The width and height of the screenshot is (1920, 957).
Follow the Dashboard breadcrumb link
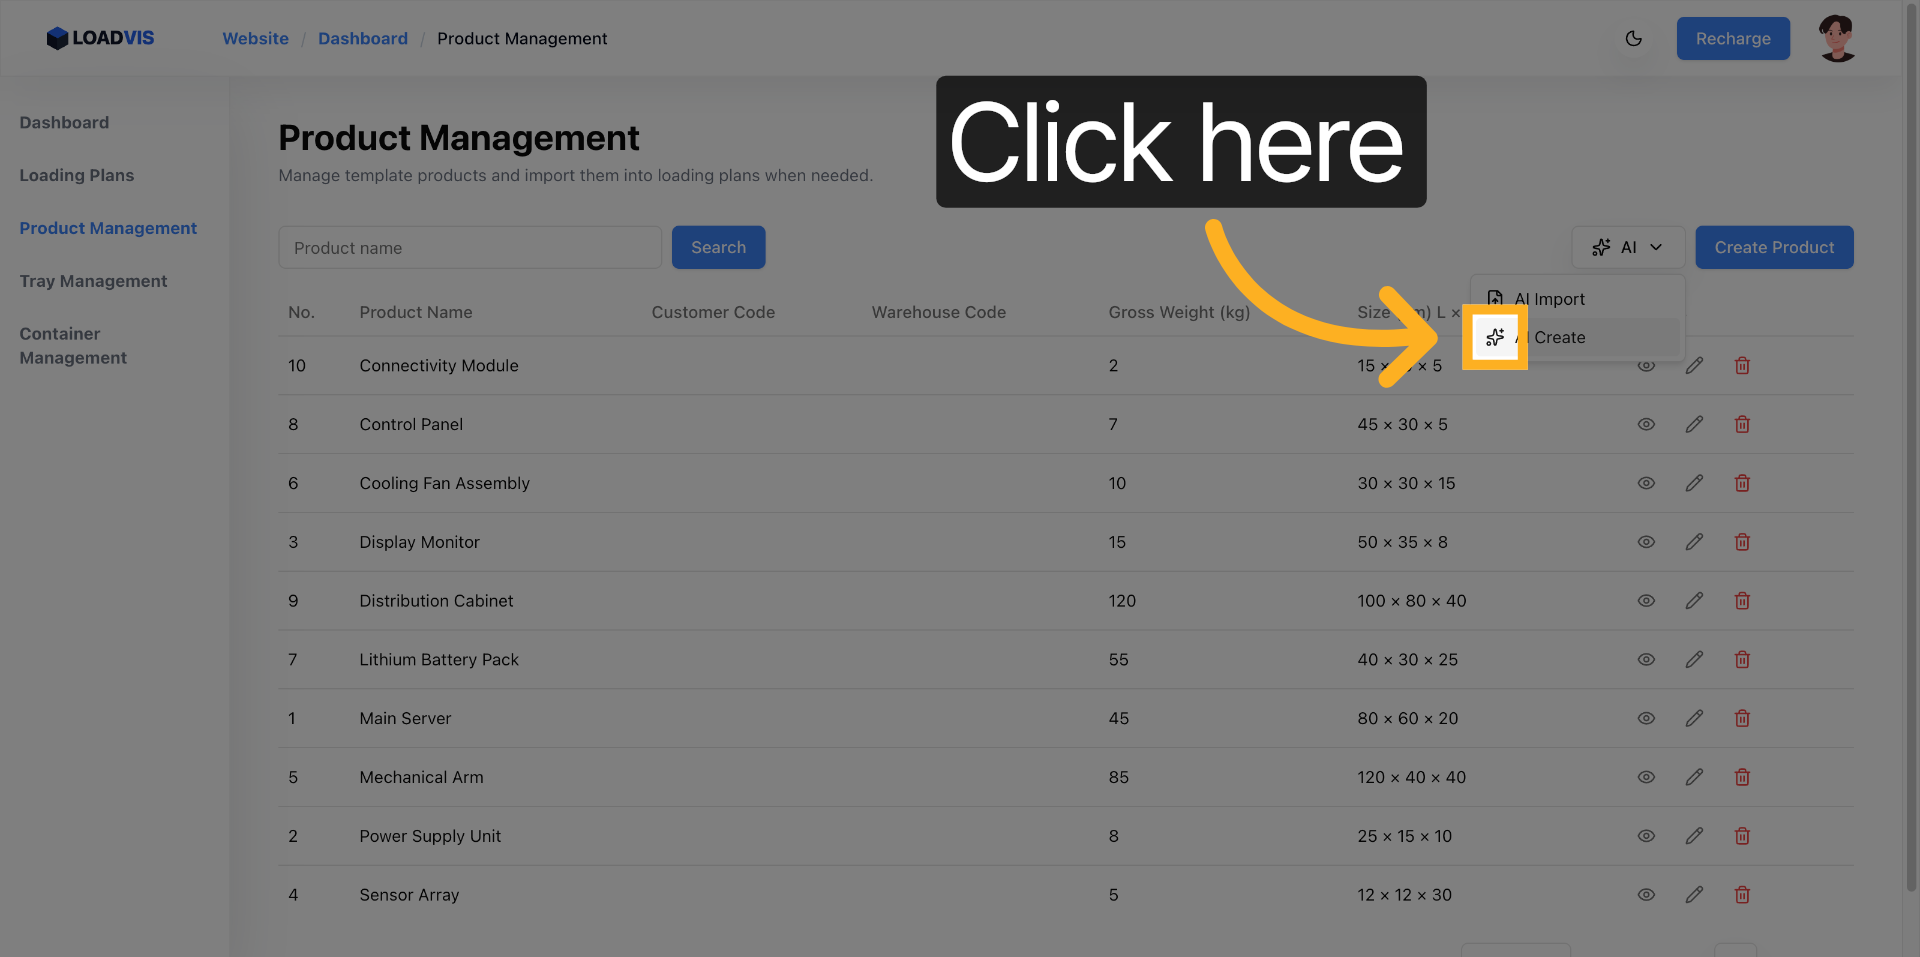[362, 39]
